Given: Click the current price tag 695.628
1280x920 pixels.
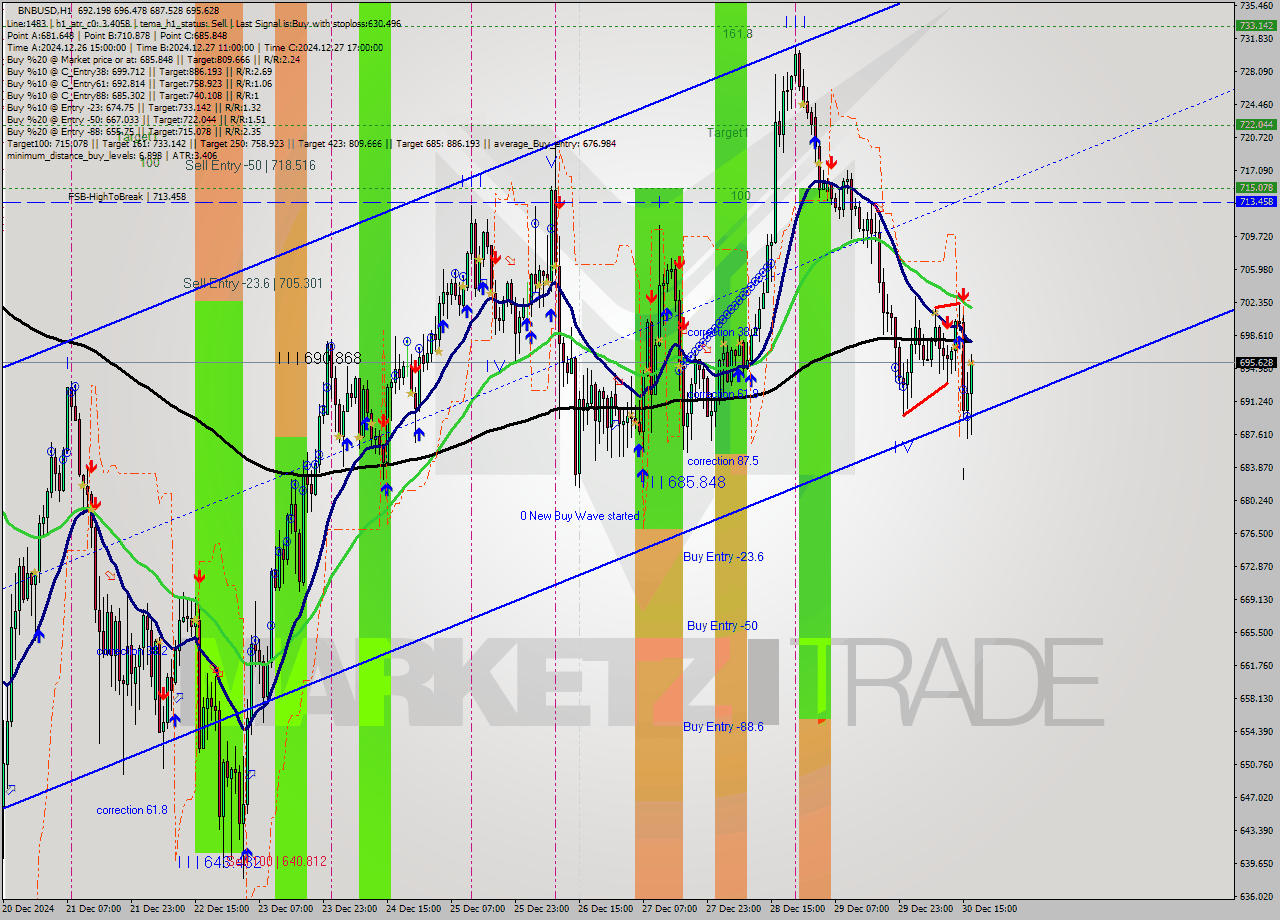Looking at the screenshot, I should (1256, 363).
